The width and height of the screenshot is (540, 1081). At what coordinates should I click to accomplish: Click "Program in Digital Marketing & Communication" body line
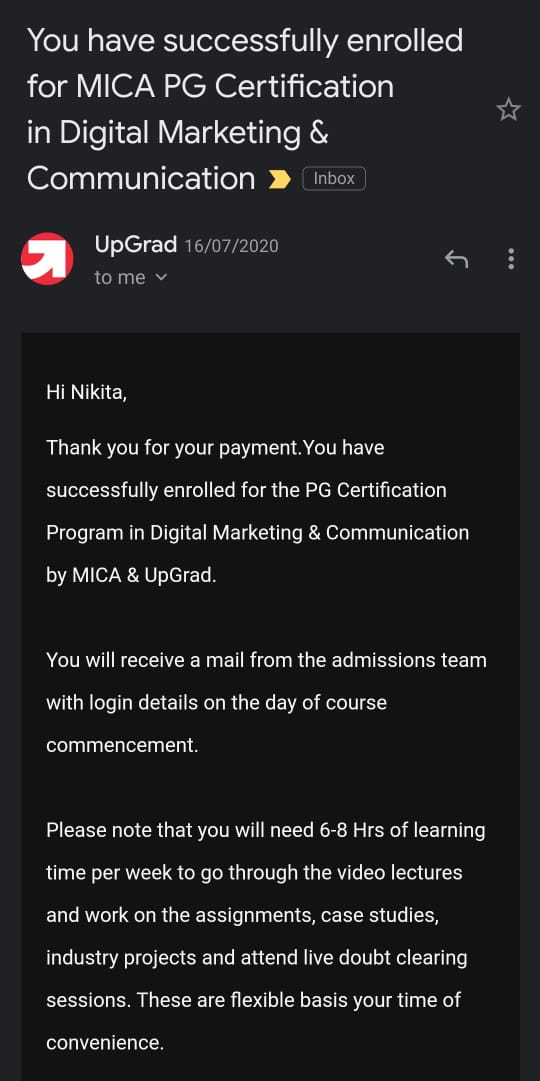[257, 533]
